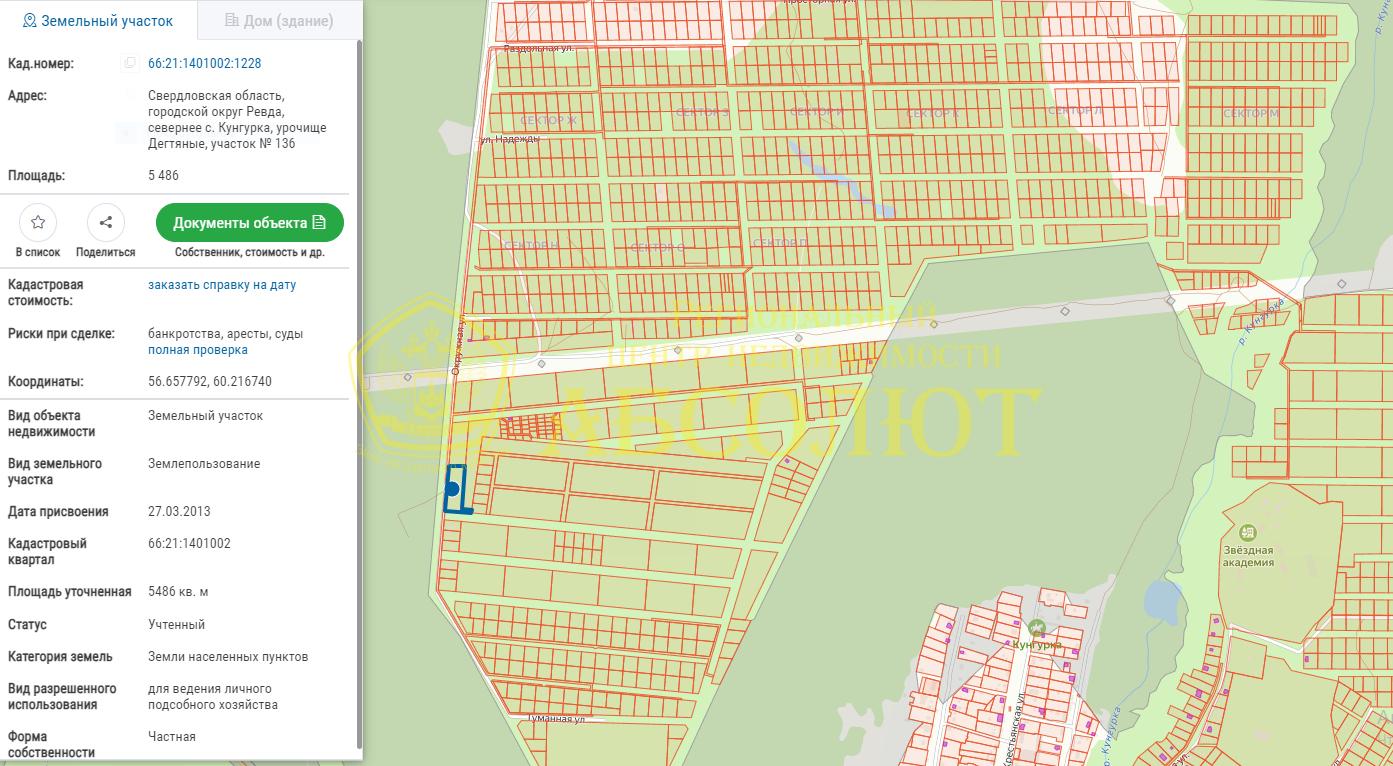Select the area value 5 486
Viewport: 1393px width, 766px height.
(x=163, y=176)
